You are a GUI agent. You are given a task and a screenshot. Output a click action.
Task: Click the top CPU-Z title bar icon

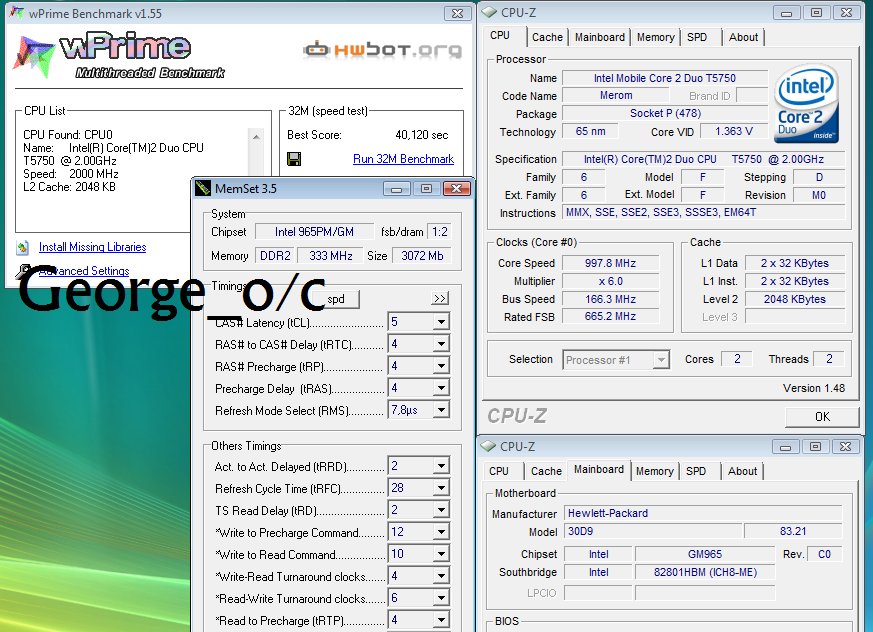(x=489, y=12)
